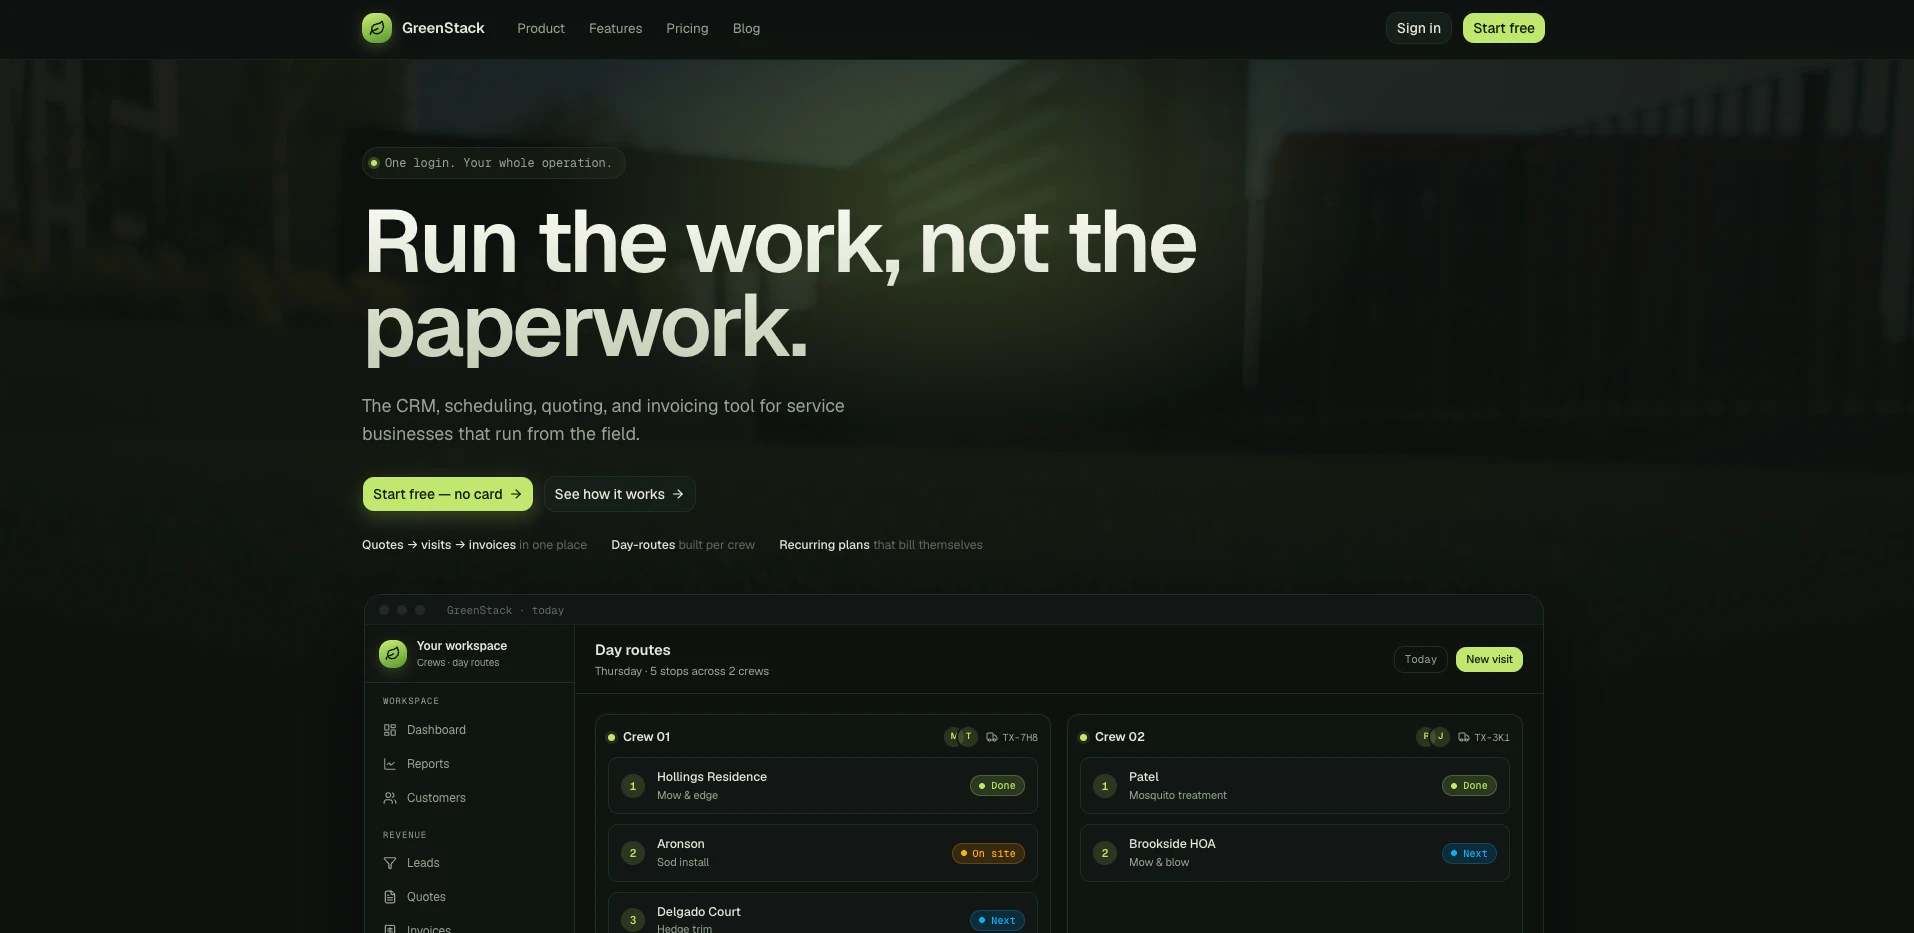
Task: Click the 'Recurring plans' feature text
Action: [x=824, y=545]
